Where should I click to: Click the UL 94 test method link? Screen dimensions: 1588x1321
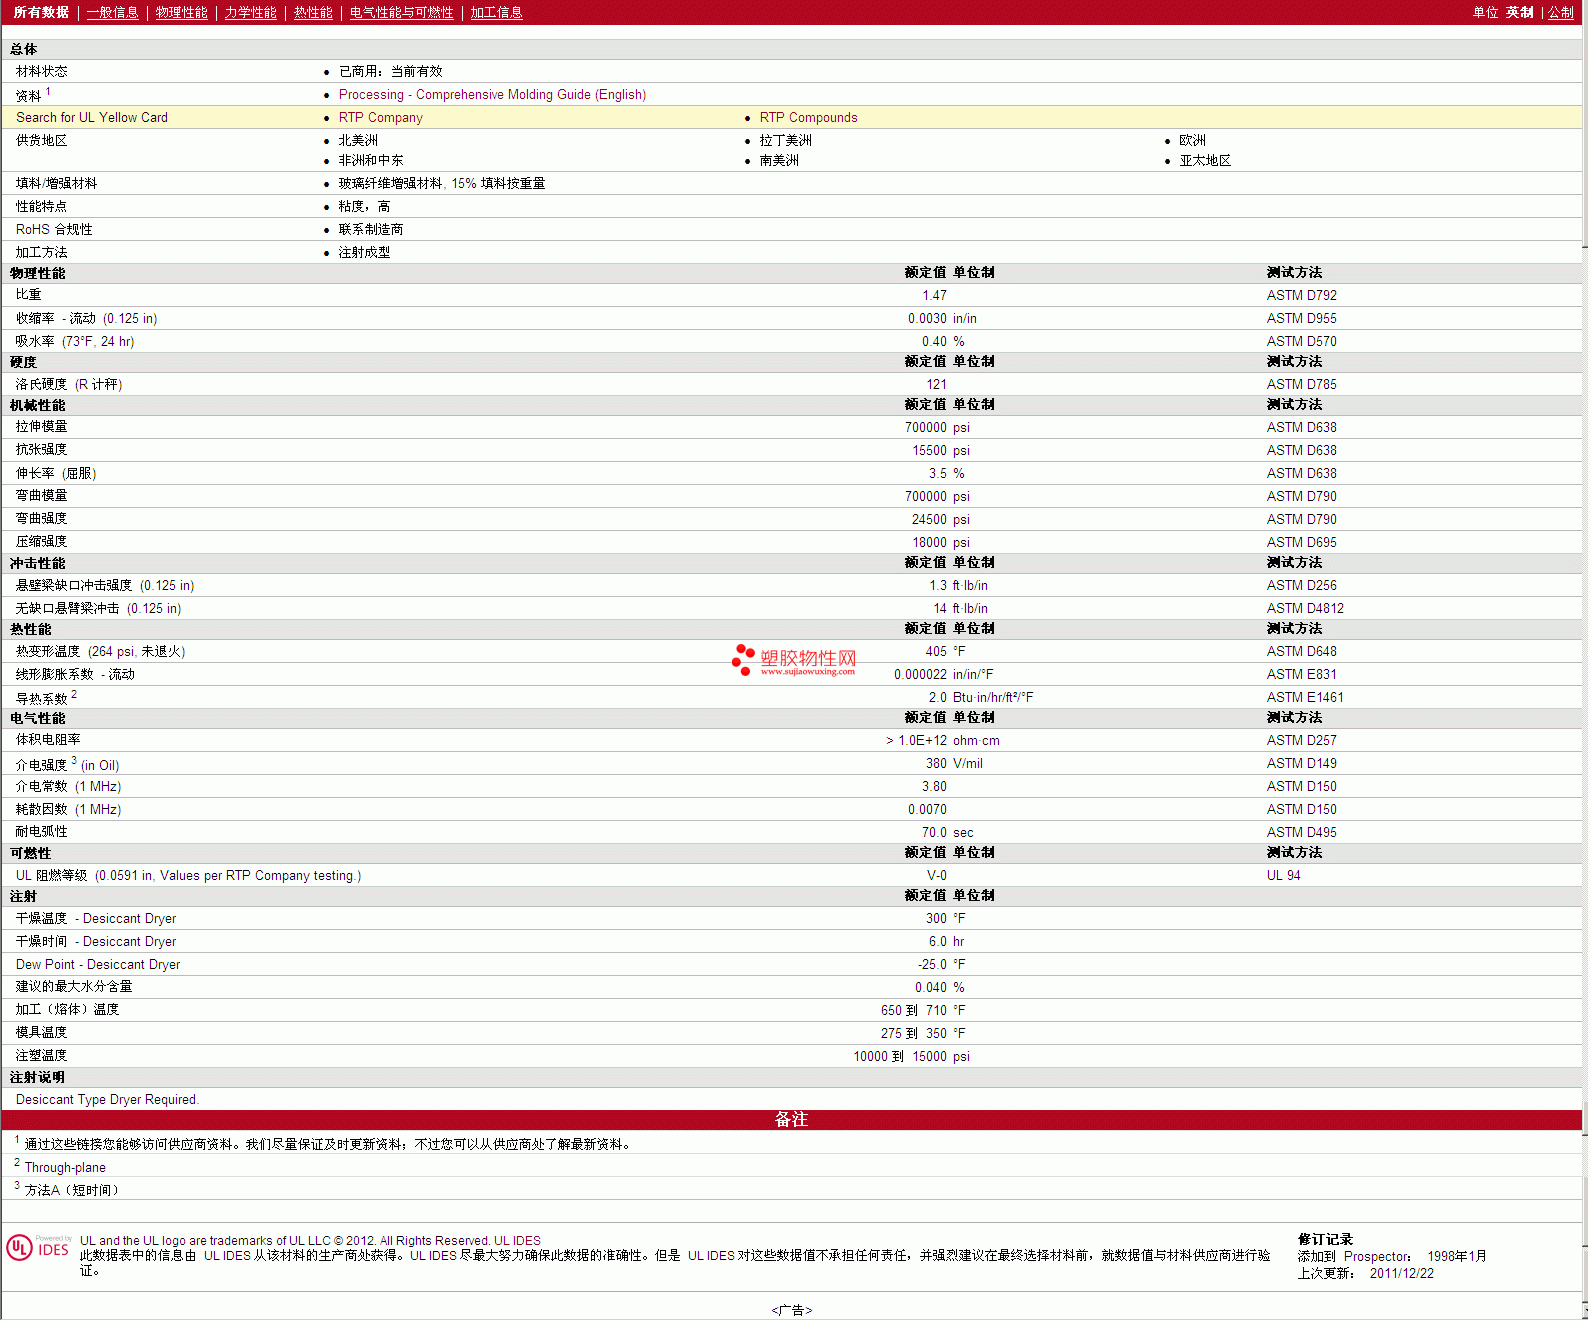click(x=1283, y=876)
